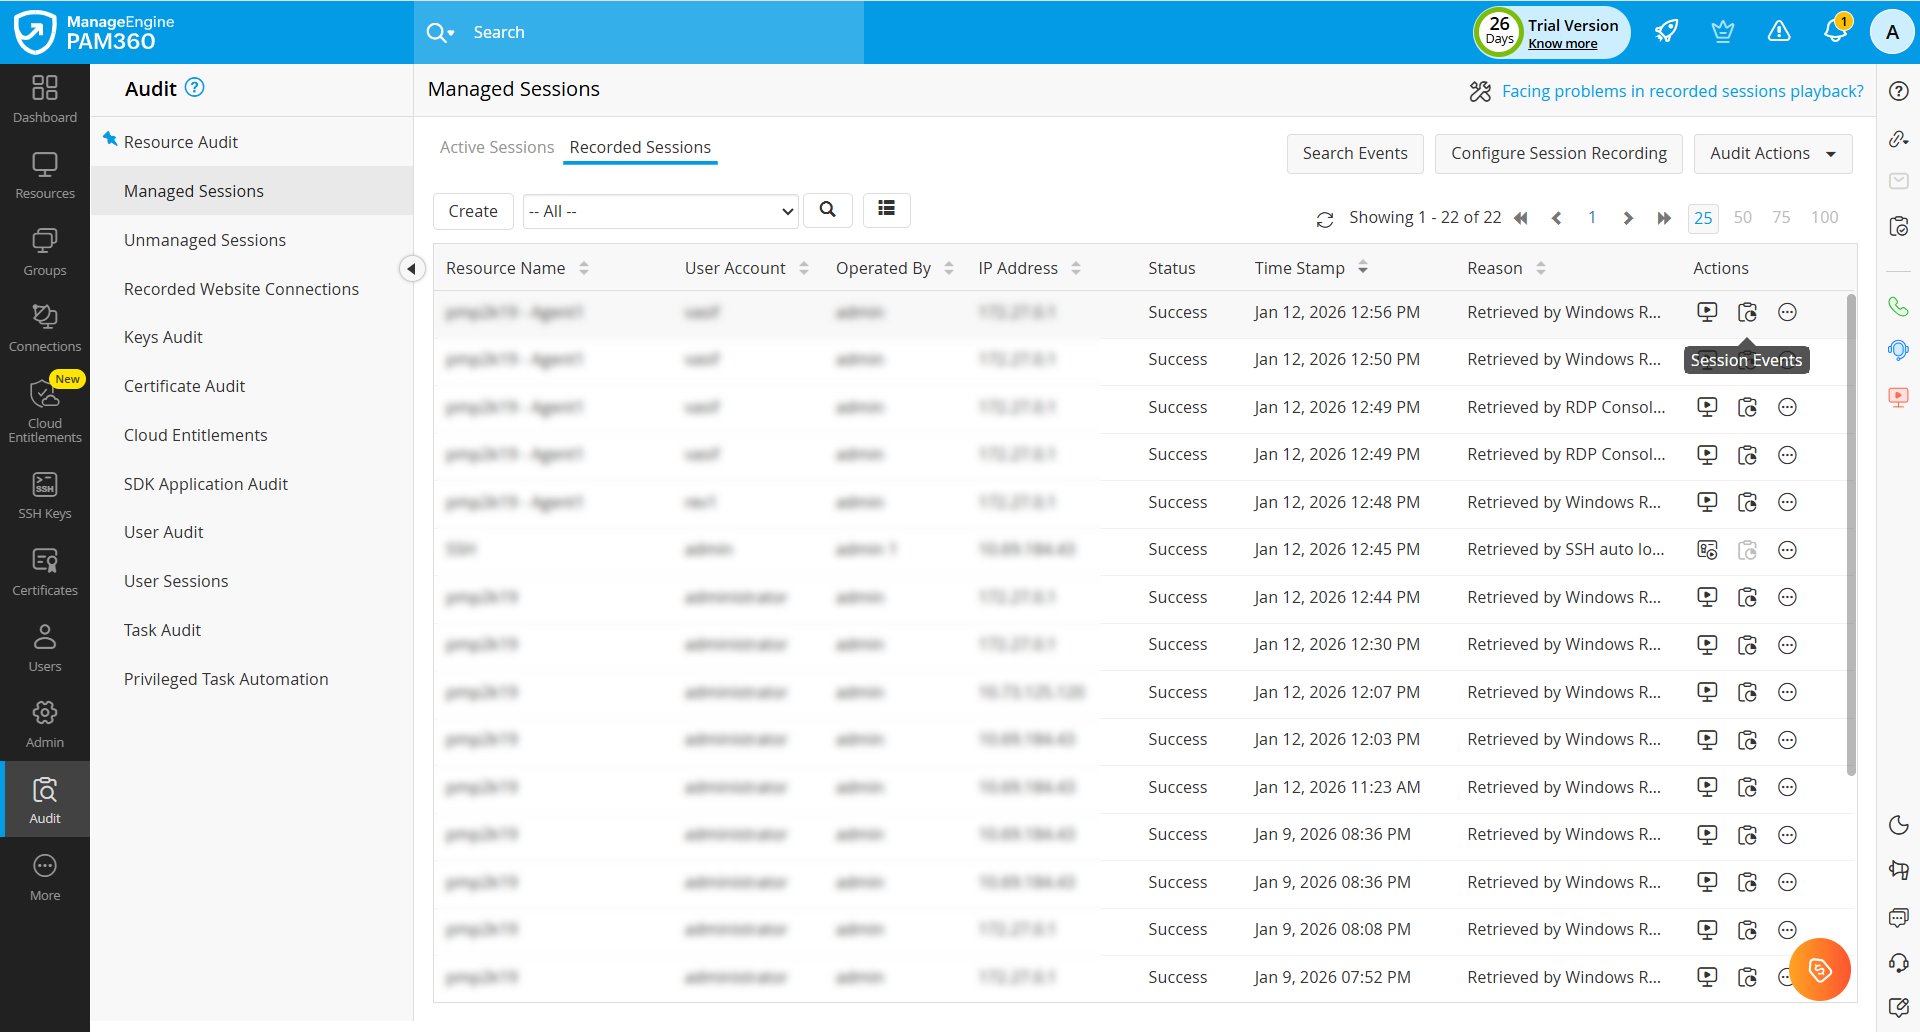This screenshot has height=1032, width=1920.
Task: Open the -- All -- filter dropdown
Action: tap(660, 211)
